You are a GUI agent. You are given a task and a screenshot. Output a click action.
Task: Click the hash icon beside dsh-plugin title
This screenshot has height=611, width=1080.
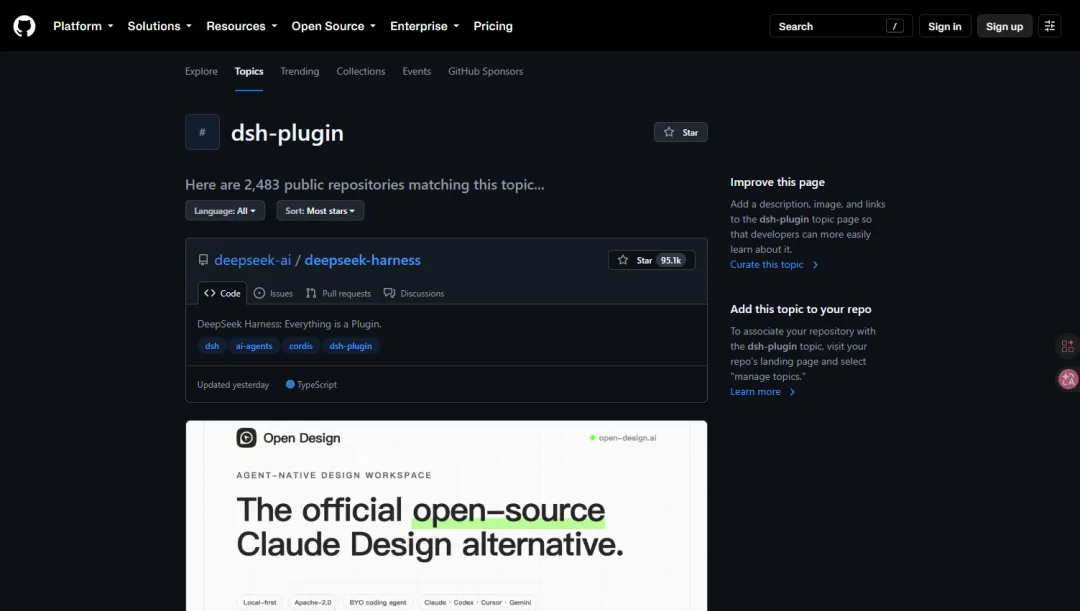click(202, 132)
